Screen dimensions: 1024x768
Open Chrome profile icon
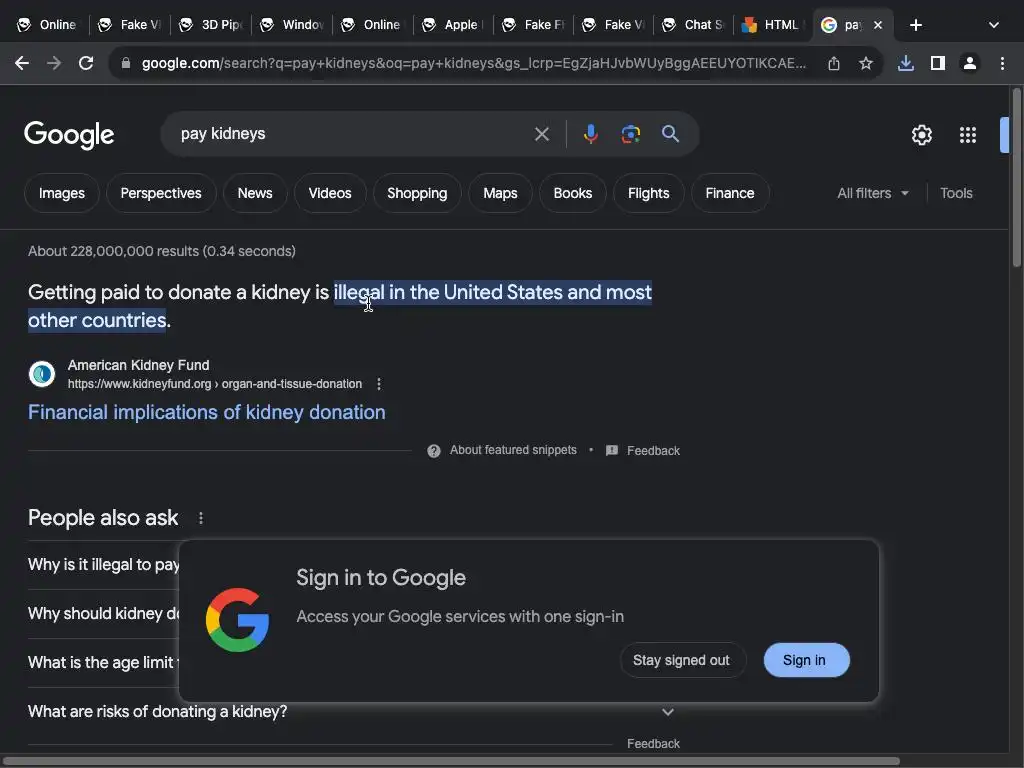click(x=970, y=63)
